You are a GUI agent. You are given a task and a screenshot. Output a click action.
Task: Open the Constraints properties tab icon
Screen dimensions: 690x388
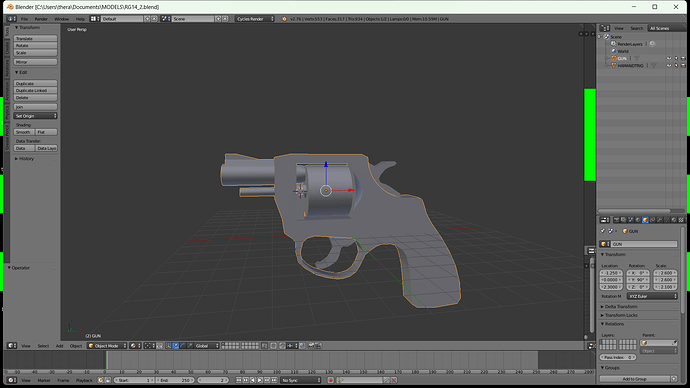[652, 220]
